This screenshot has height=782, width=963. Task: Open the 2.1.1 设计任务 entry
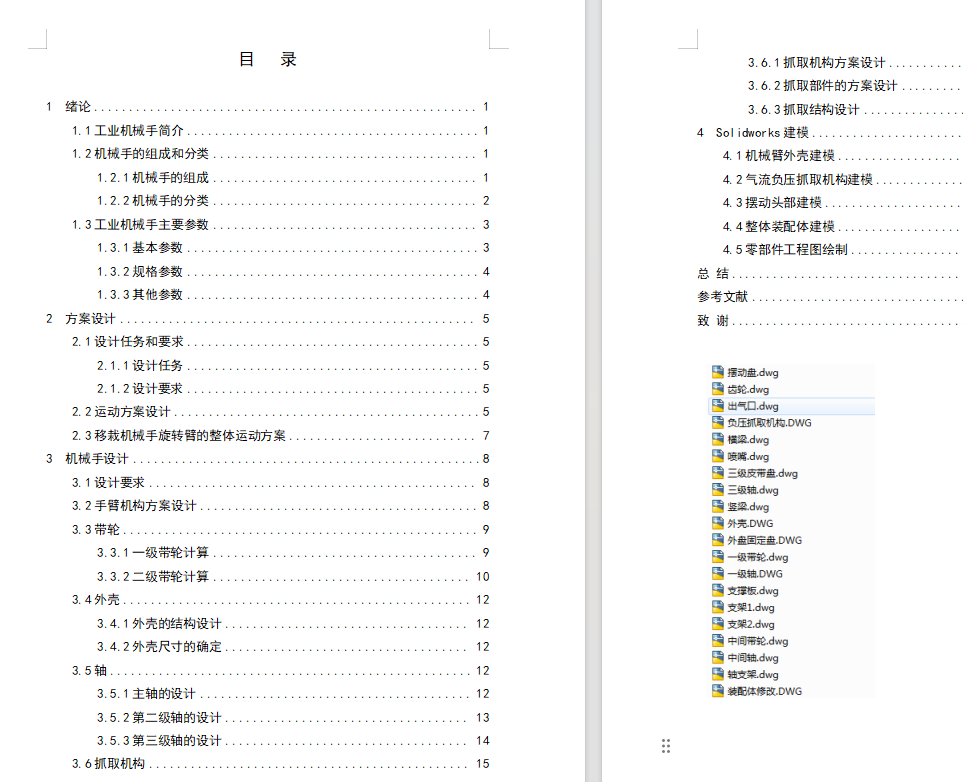tap(293, 366)
